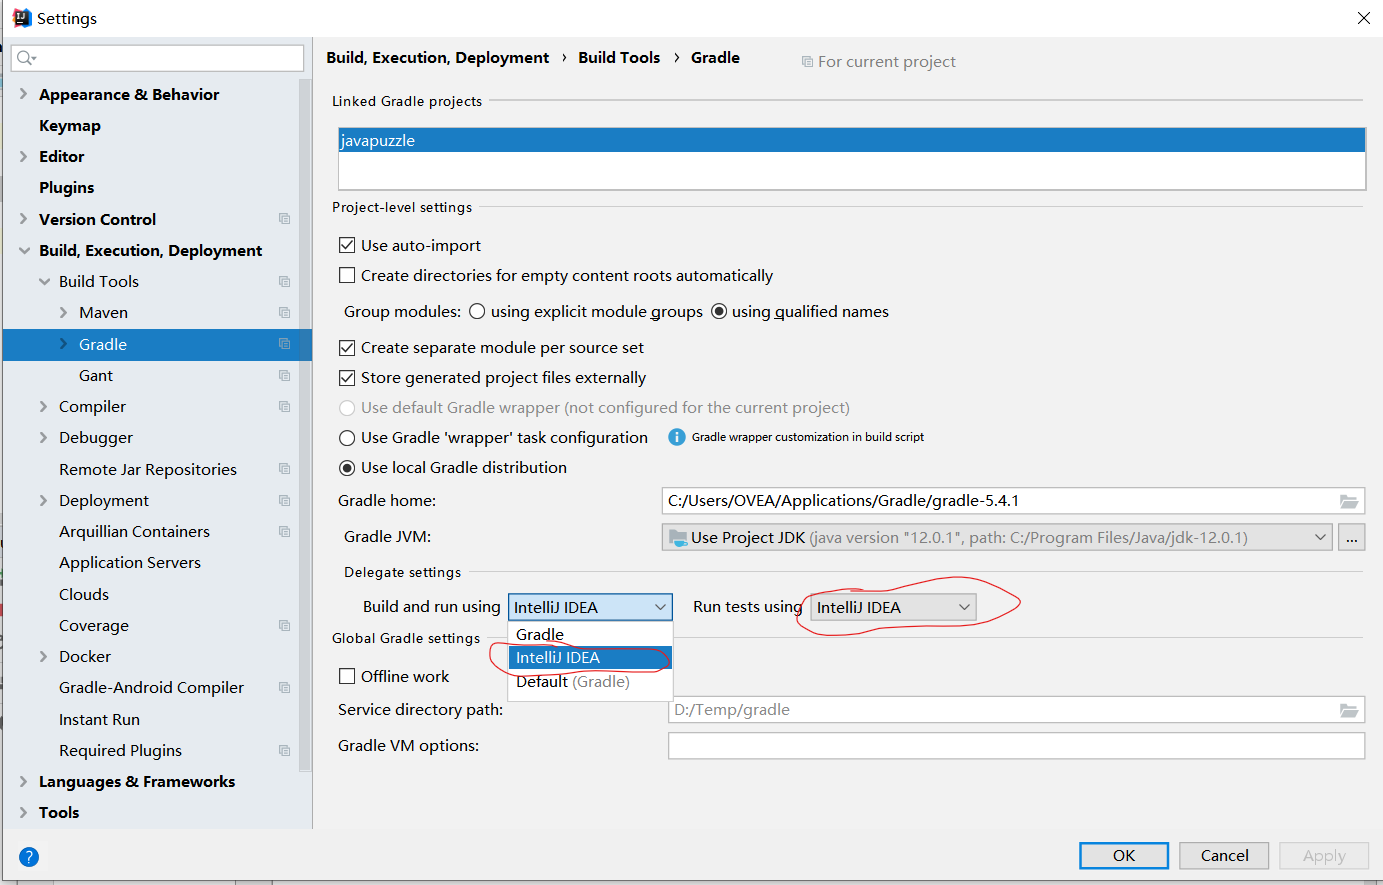Click the project-level icon beside Version Control
Screen dimensions: 1383x885
[285, 219]
